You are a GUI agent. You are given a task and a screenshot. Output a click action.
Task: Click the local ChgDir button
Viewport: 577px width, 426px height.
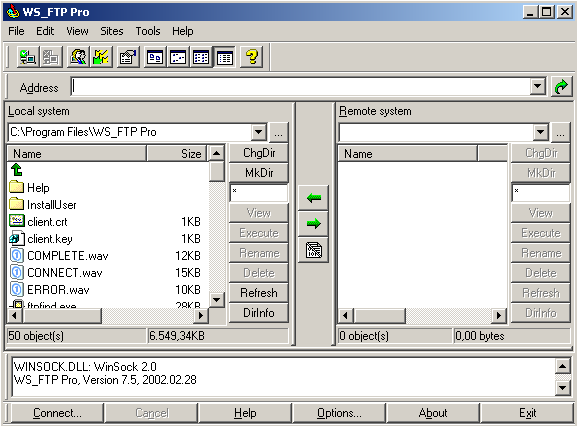[259, 153]
